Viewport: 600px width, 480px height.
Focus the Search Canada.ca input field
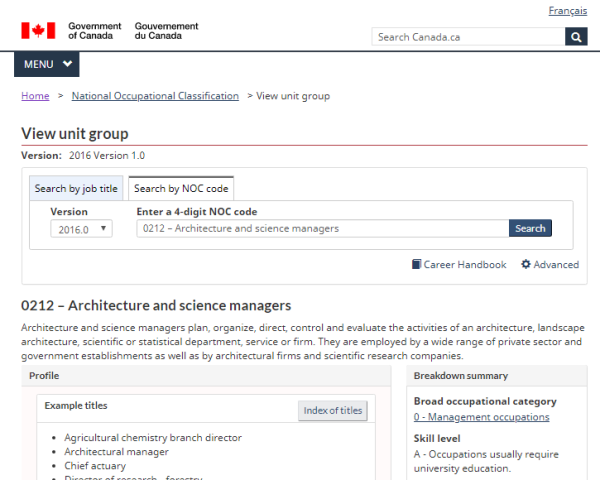[x=468, y=37]
